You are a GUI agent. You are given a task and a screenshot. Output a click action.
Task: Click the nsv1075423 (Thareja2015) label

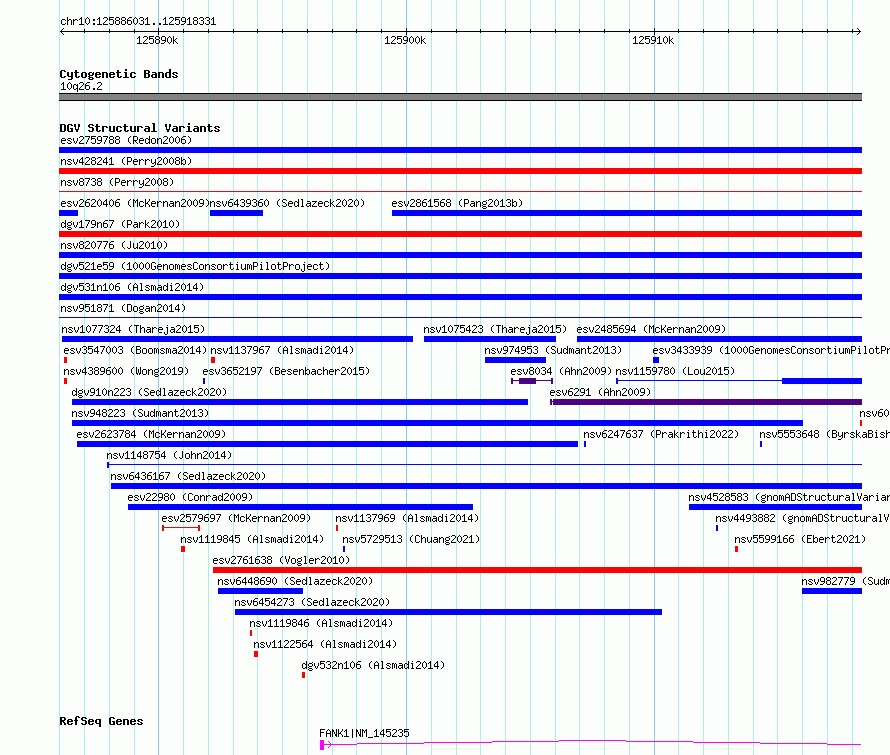(x=495, y=329)
